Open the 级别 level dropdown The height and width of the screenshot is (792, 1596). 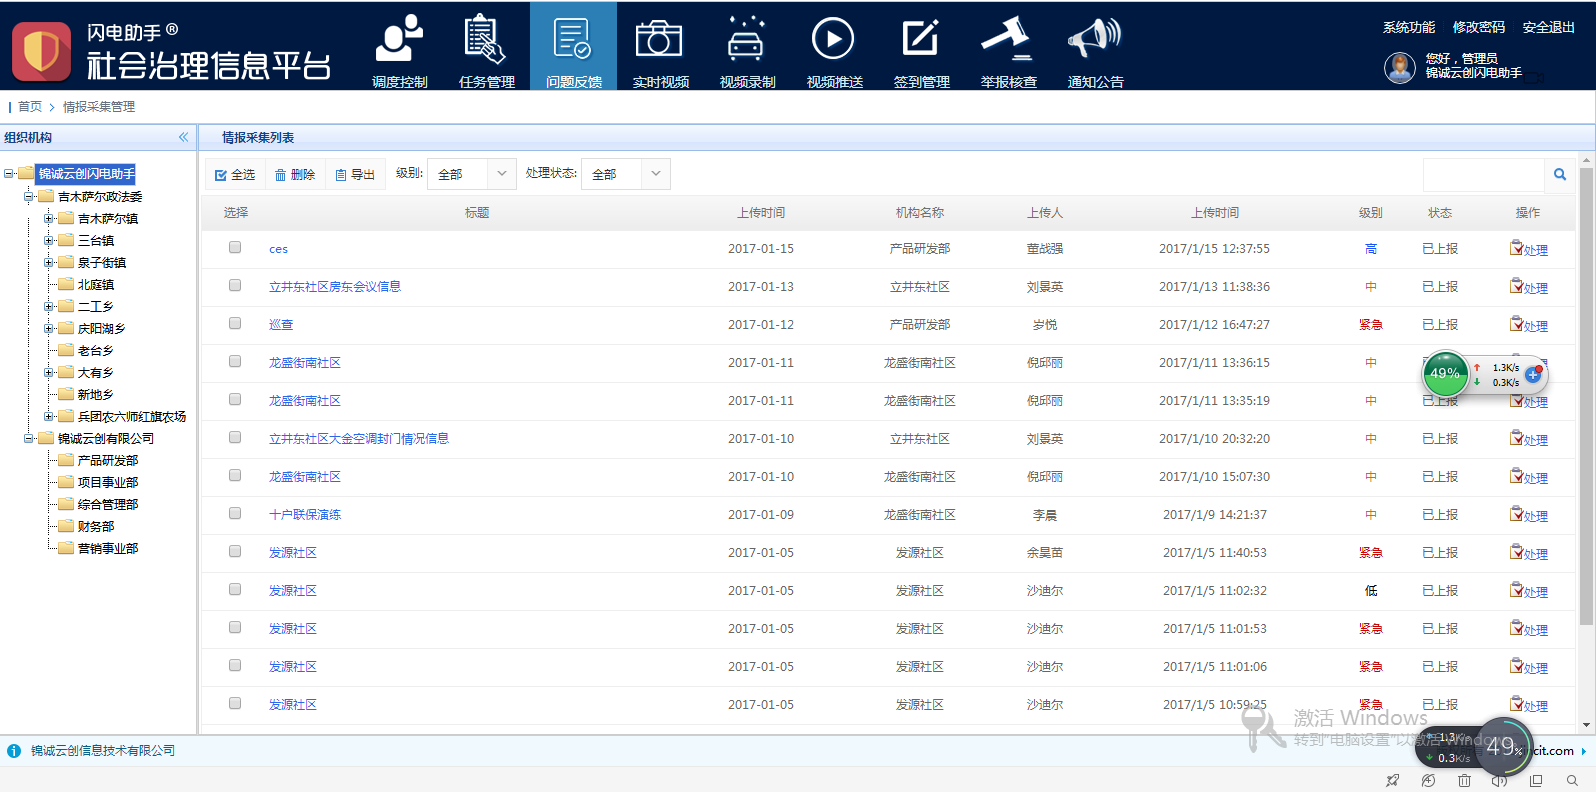point(472,174)
